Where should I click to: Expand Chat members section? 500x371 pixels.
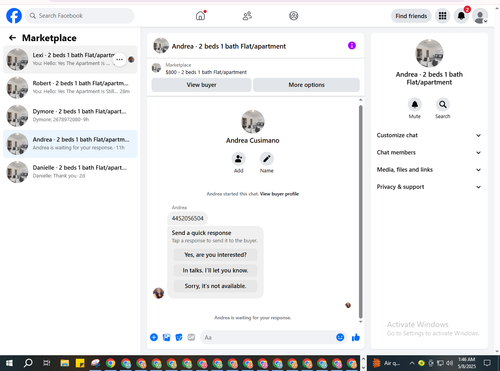[x=429, y=153]
